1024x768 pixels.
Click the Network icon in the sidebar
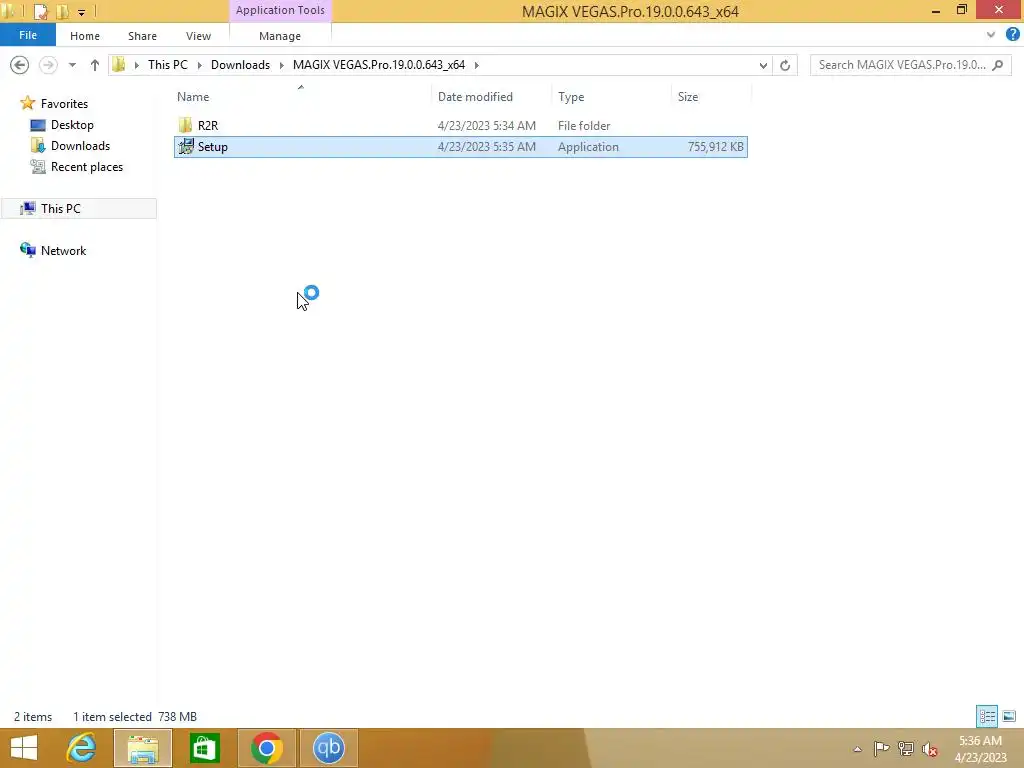pos(27,250)
